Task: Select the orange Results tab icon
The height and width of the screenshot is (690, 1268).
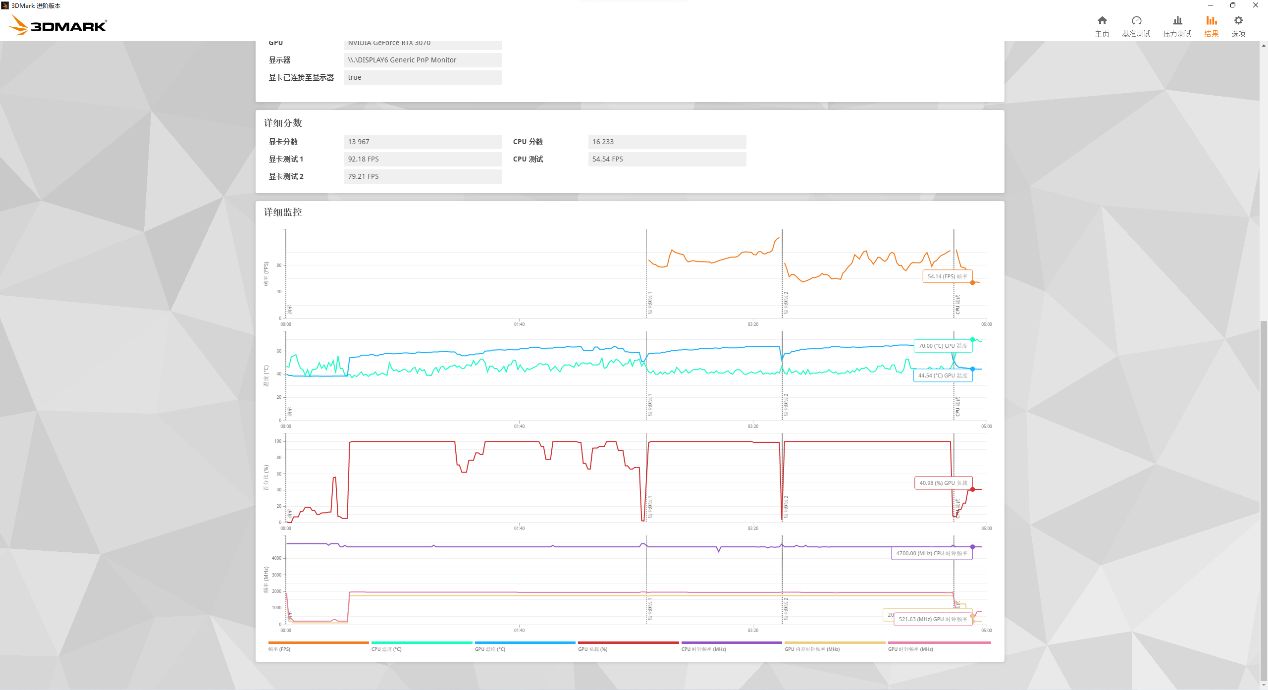Action: (1211, 23)
